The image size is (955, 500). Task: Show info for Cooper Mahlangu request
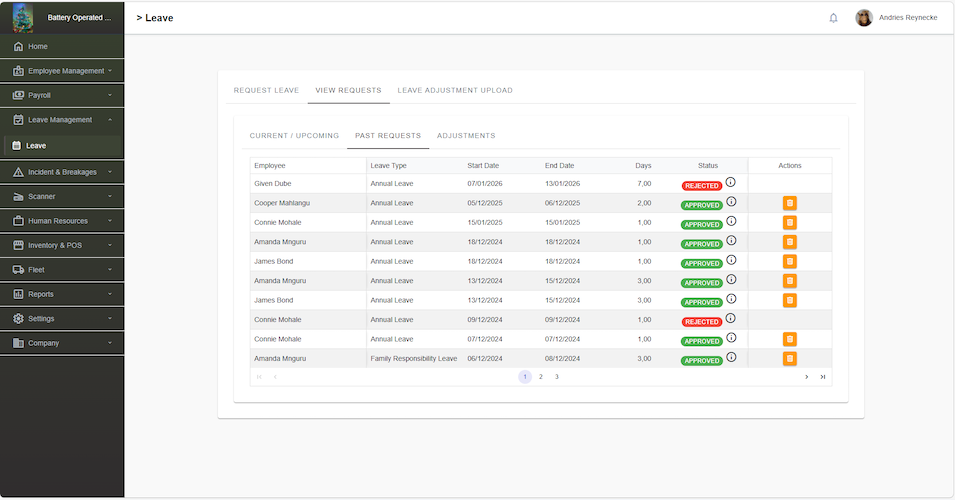pos(731,202)
